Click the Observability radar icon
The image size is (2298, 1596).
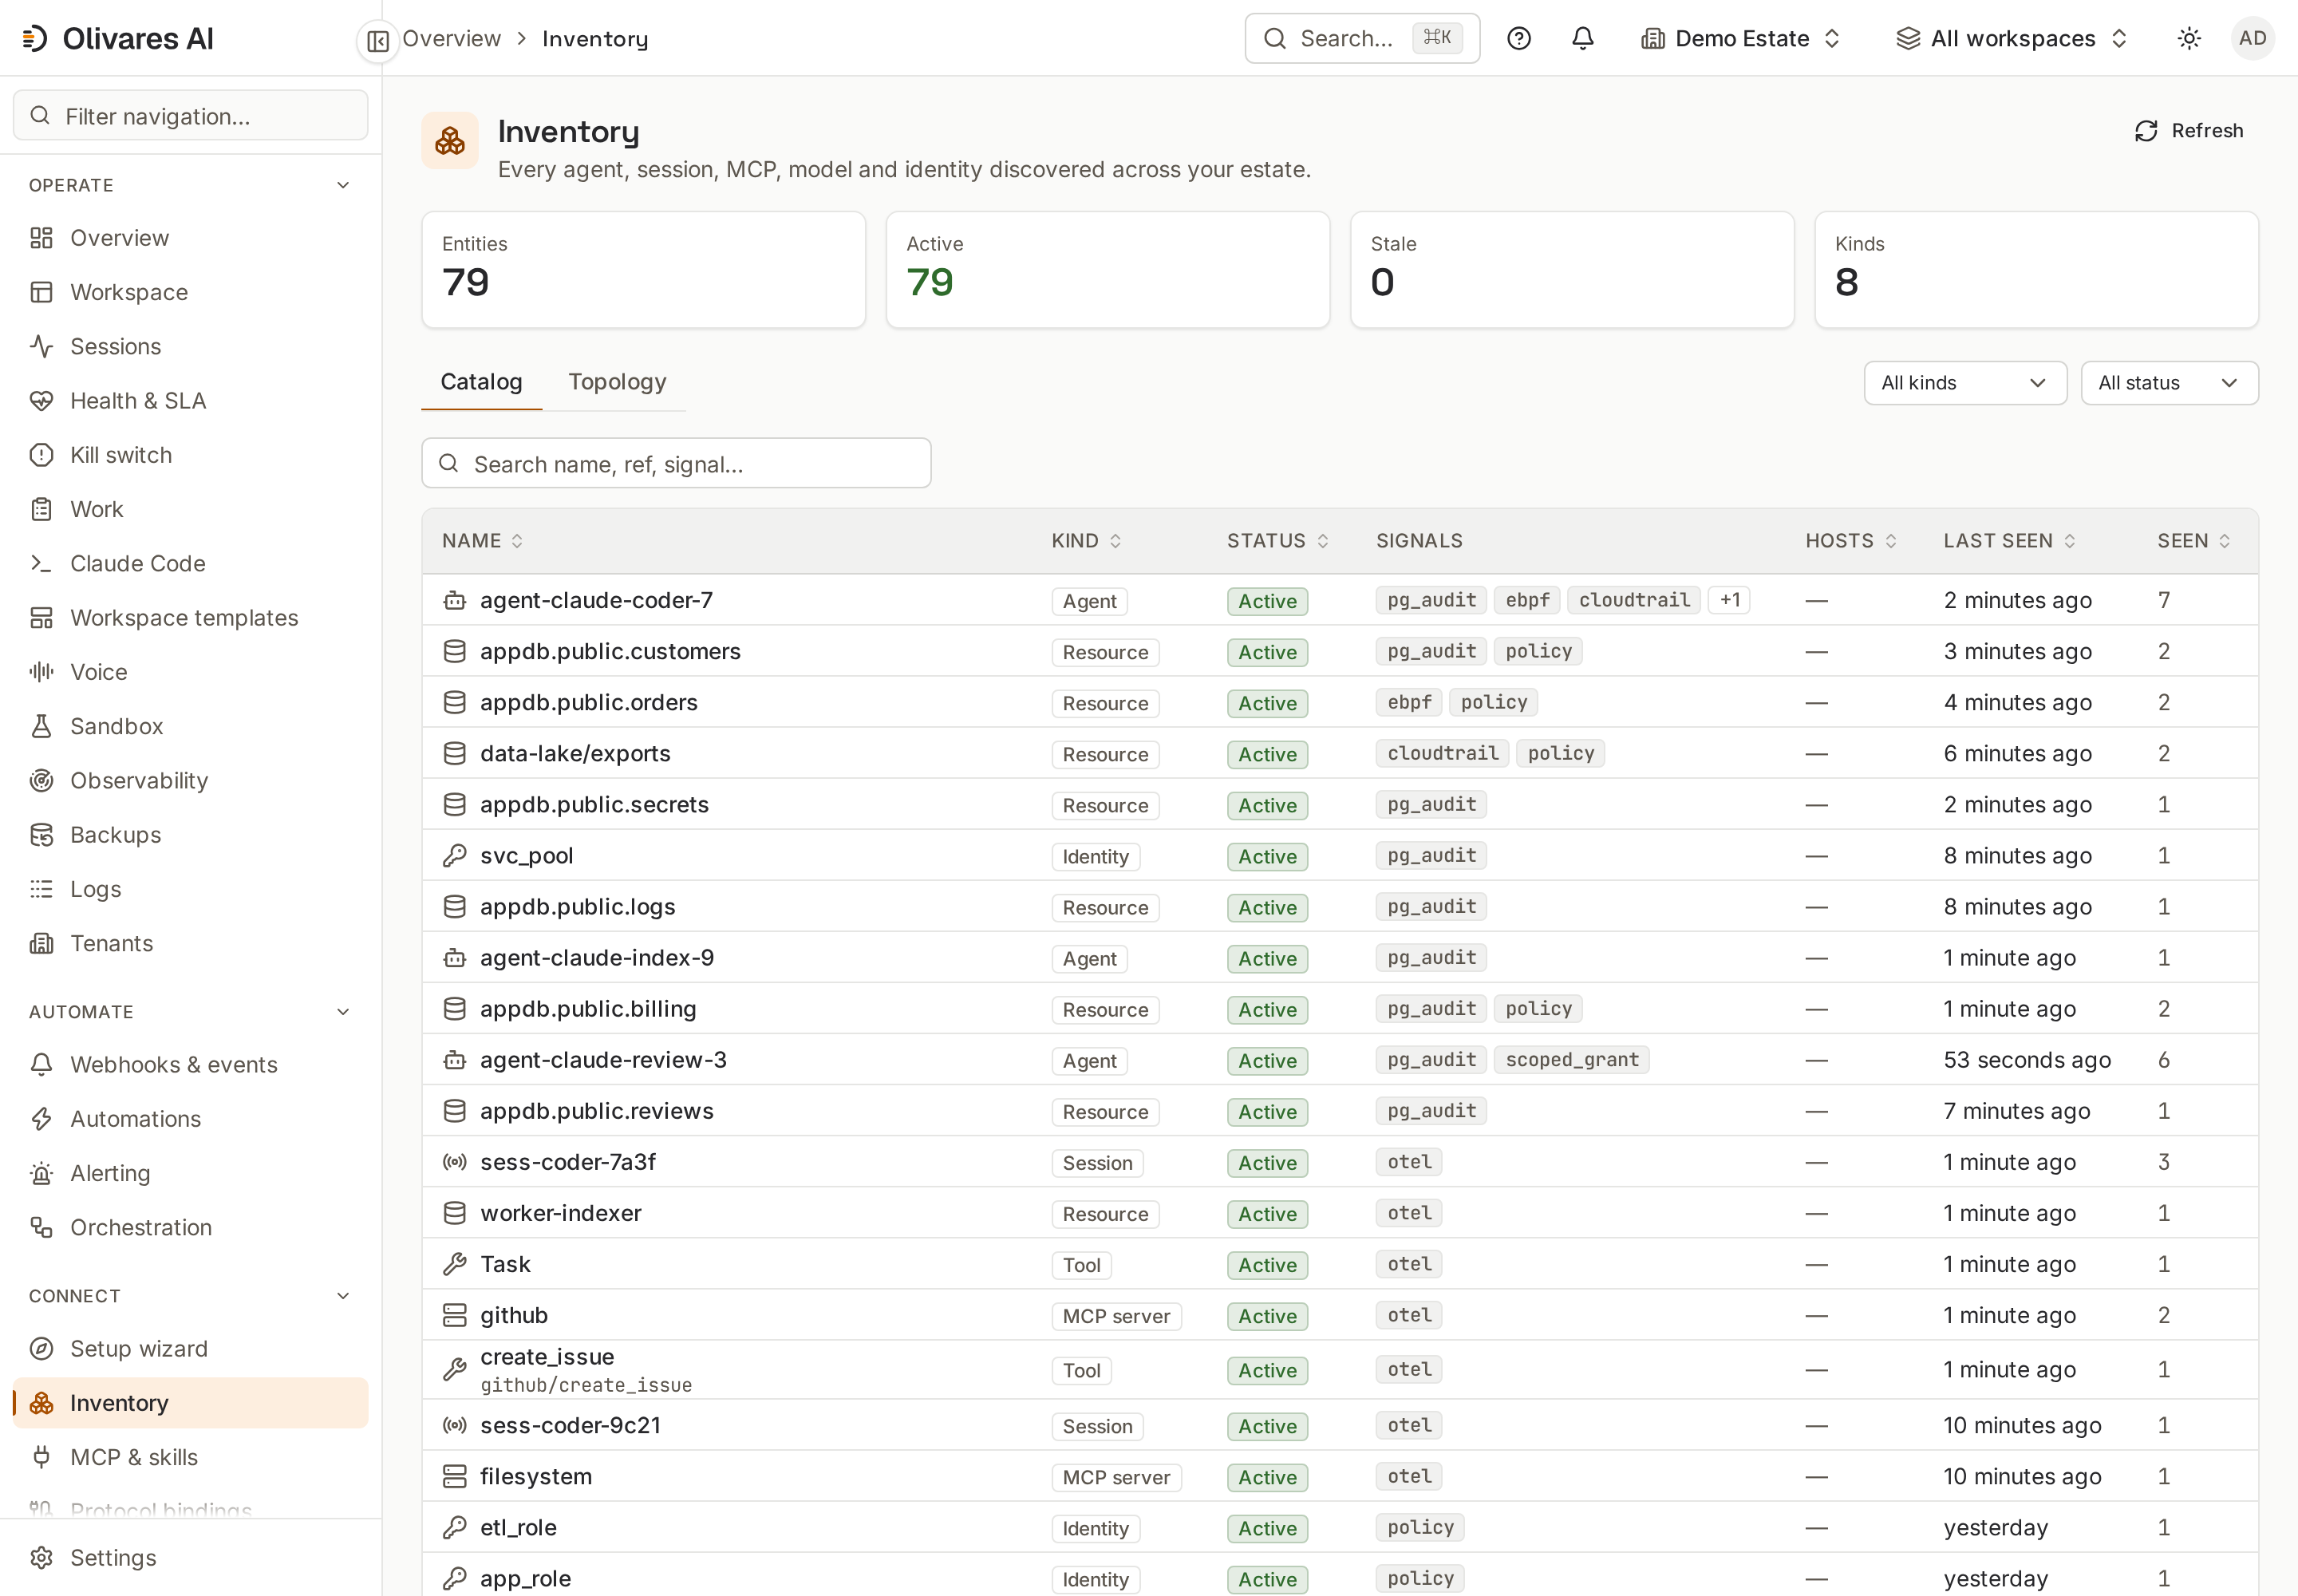pos(41,780)
